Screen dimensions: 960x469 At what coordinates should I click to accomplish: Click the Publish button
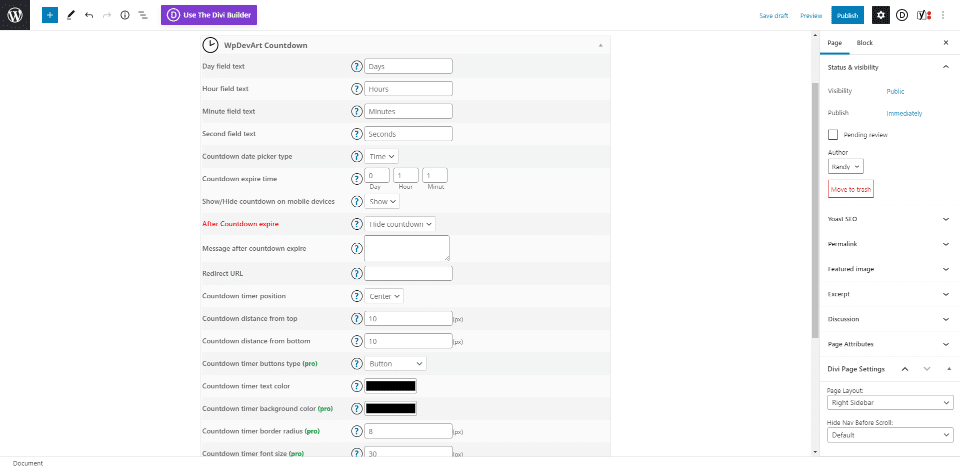(x=847, y=15)
